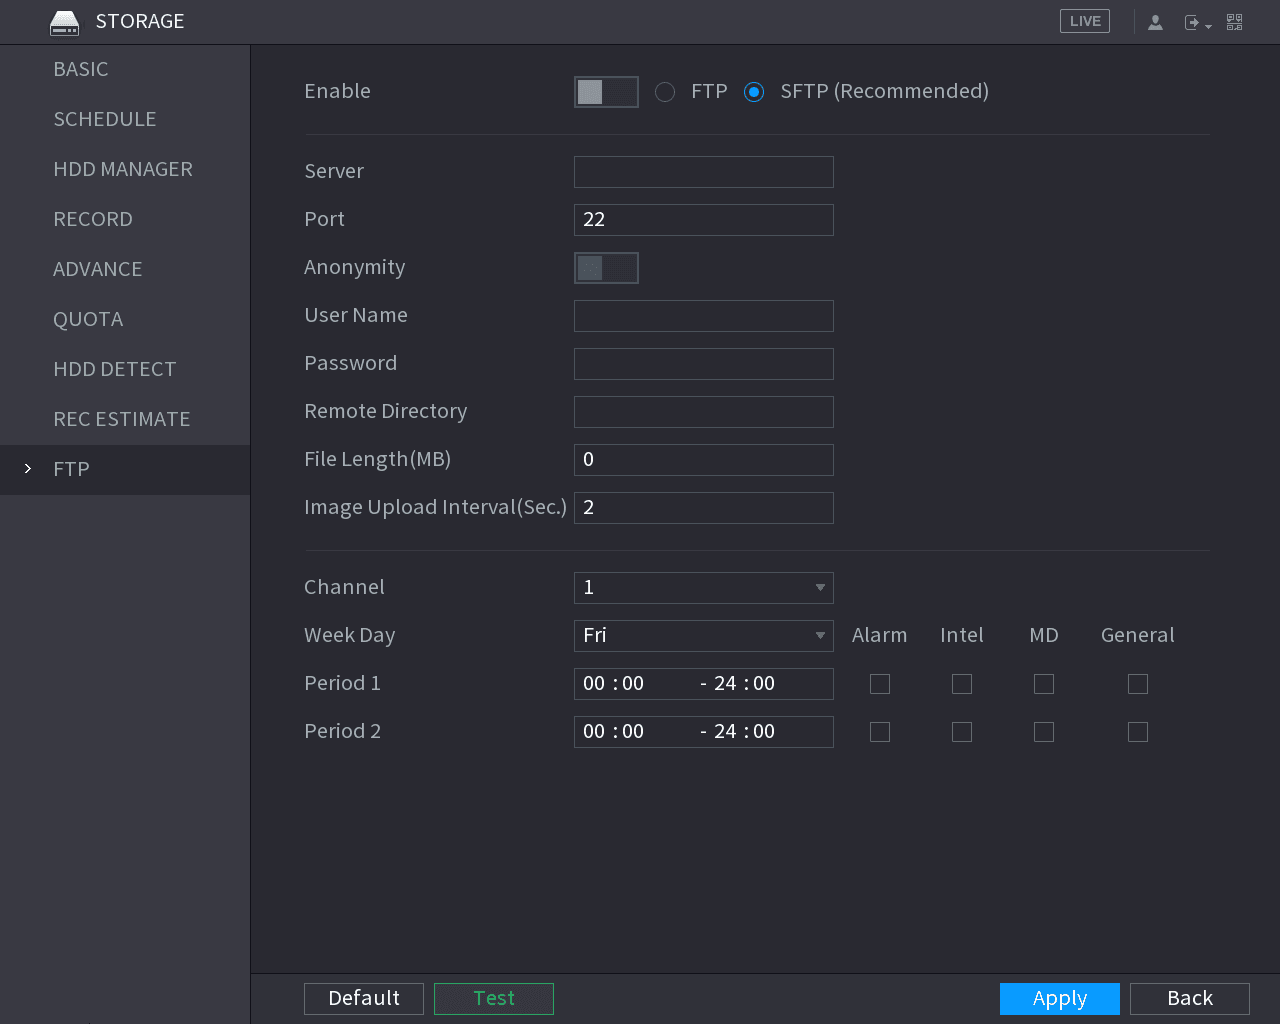
Task: Select the FTP radio button
Action: coord(665,92)
